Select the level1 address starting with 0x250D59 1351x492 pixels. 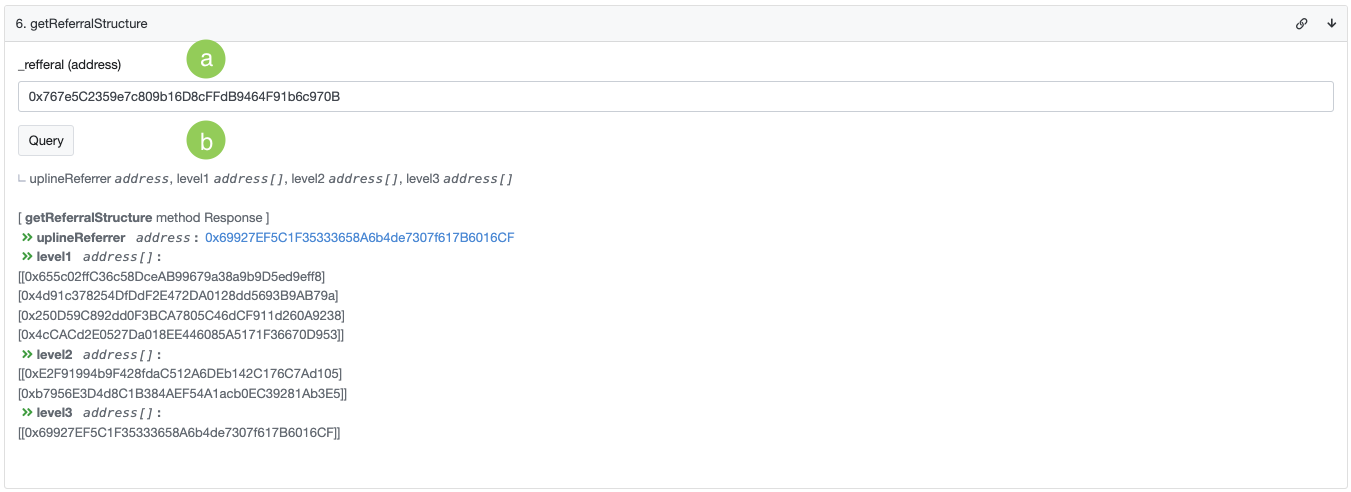click(x=182, y=315)
